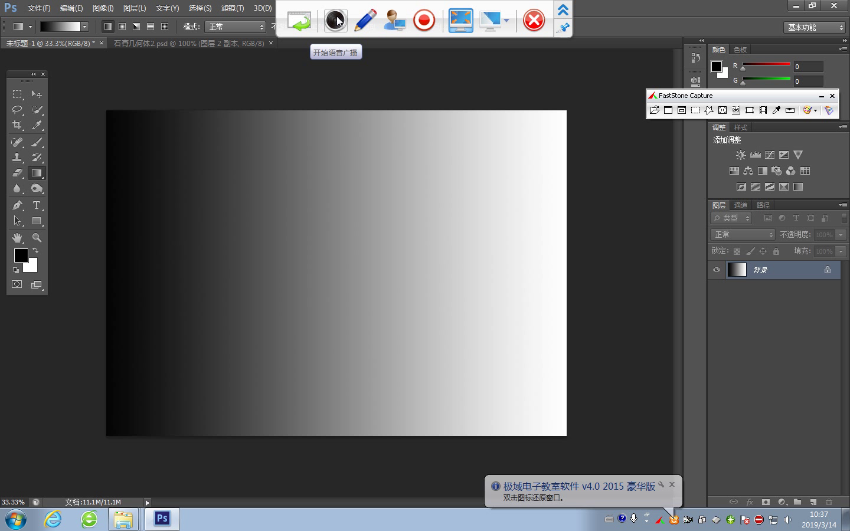Open the Edit menu

pyautogui.click(x=71, y=8)
